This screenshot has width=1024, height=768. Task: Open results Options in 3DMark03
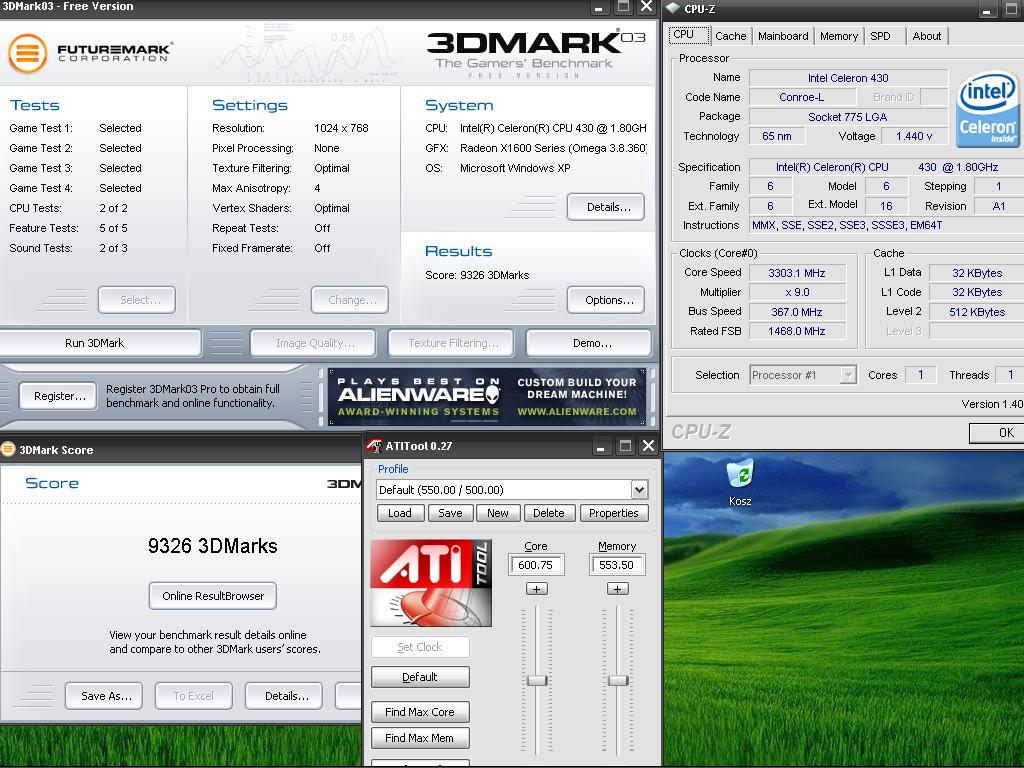(x=606, y=300)
